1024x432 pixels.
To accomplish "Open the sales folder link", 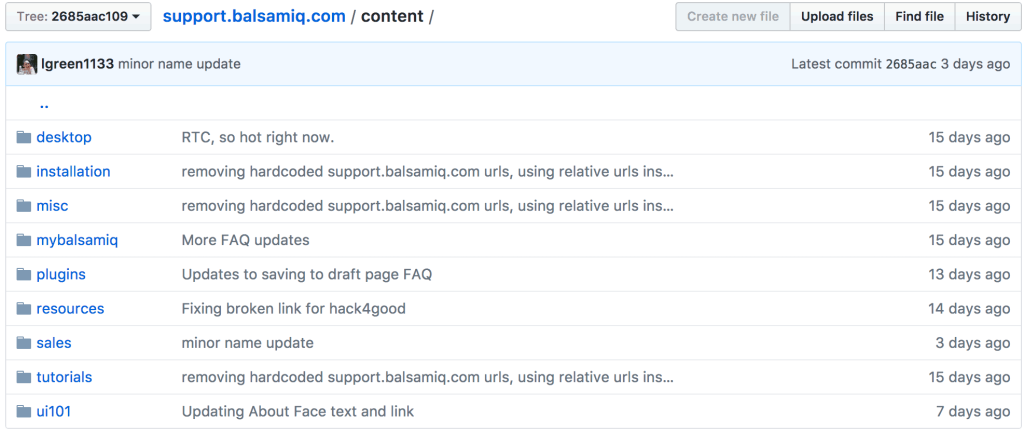I will 54,343.
